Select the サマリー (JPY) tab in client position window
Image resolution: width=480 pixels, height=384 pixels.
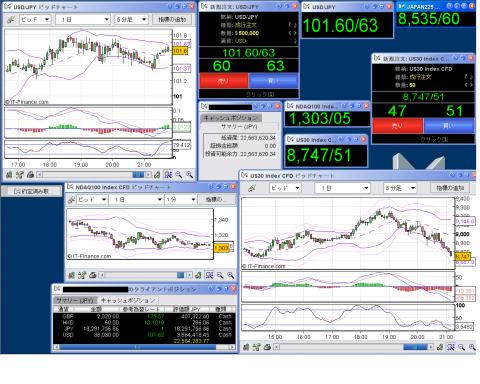point(75,300)
